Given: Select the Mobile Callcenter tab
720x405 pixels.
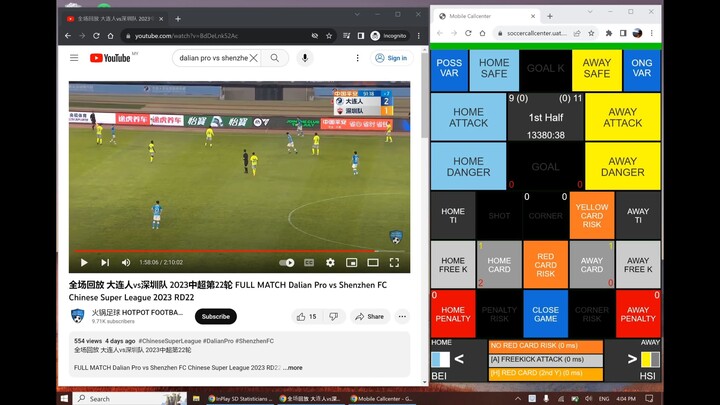Looking at the screenshot, I should (x=487, y=16).
